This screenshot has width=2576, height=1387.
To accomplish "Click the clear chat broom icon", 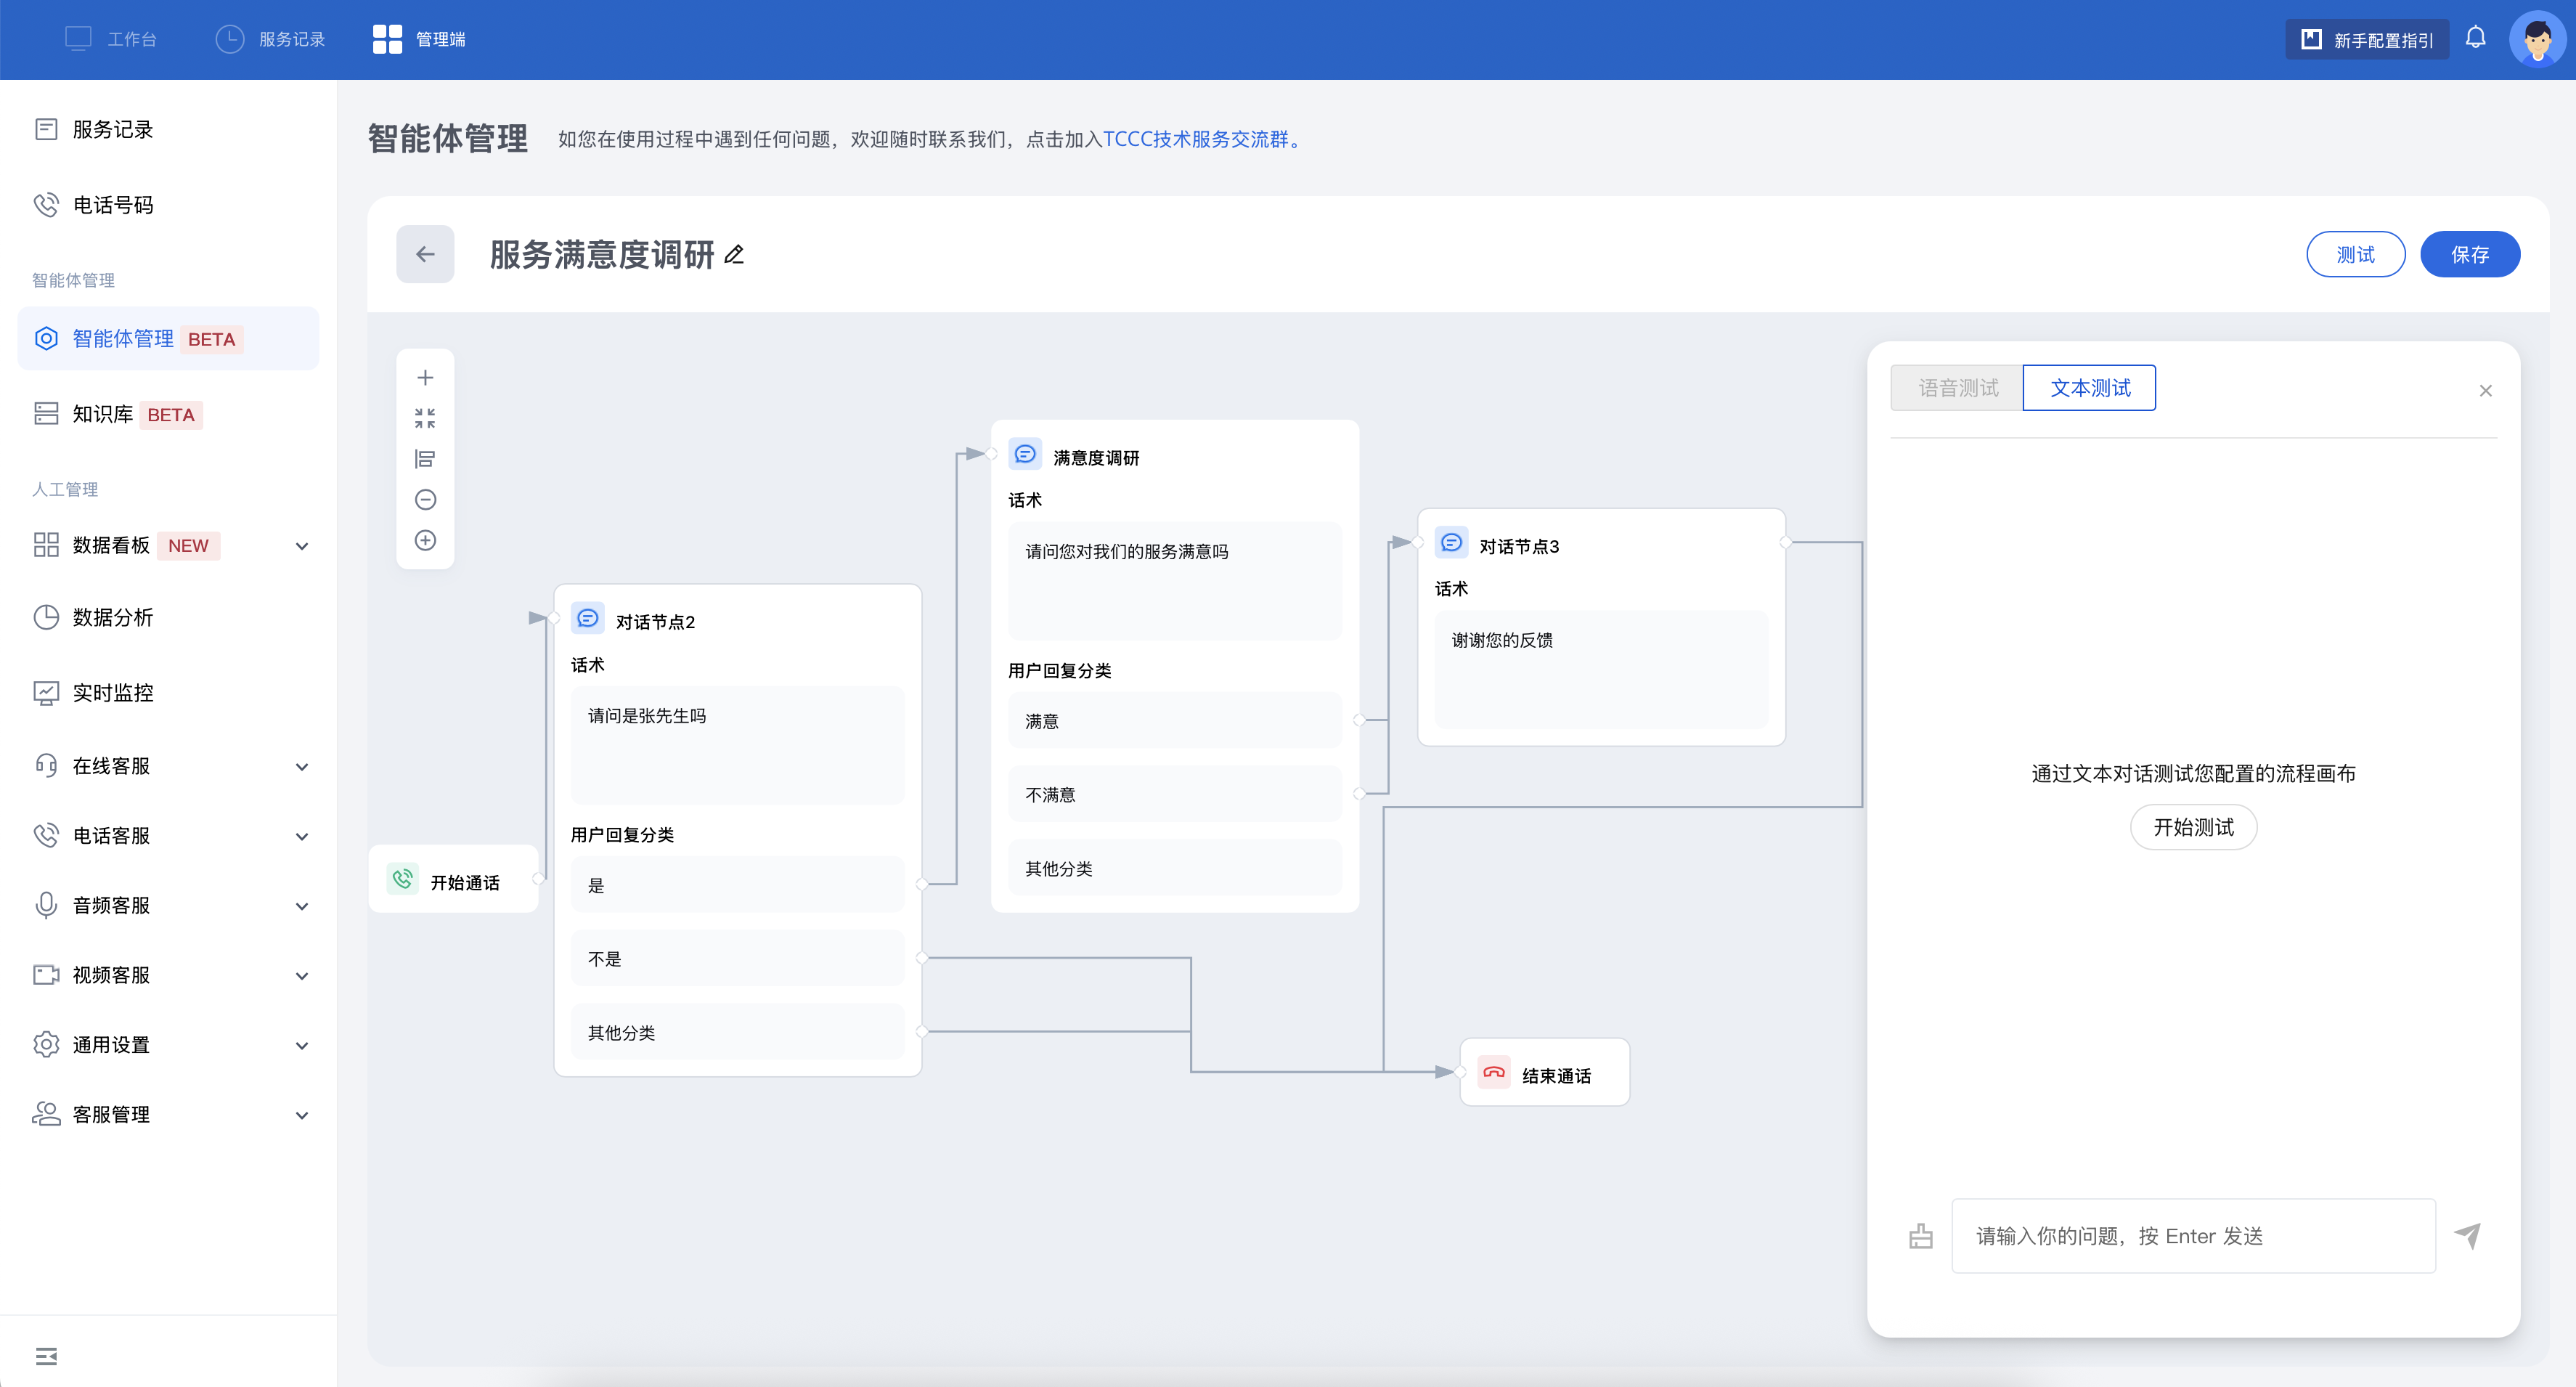I will click(x=1920, y=1236).
